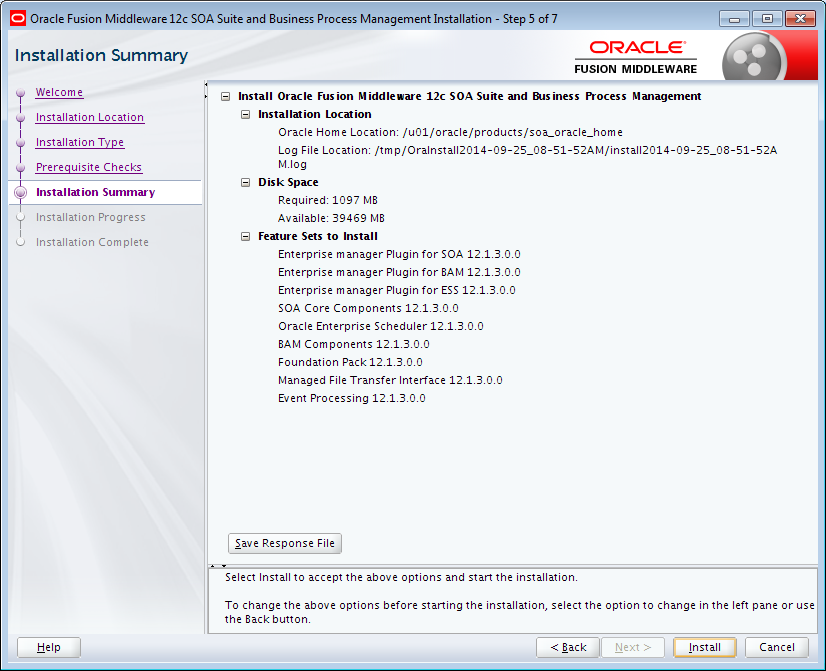Click Save Response File

pyautogui.click(x=284, y=543)
